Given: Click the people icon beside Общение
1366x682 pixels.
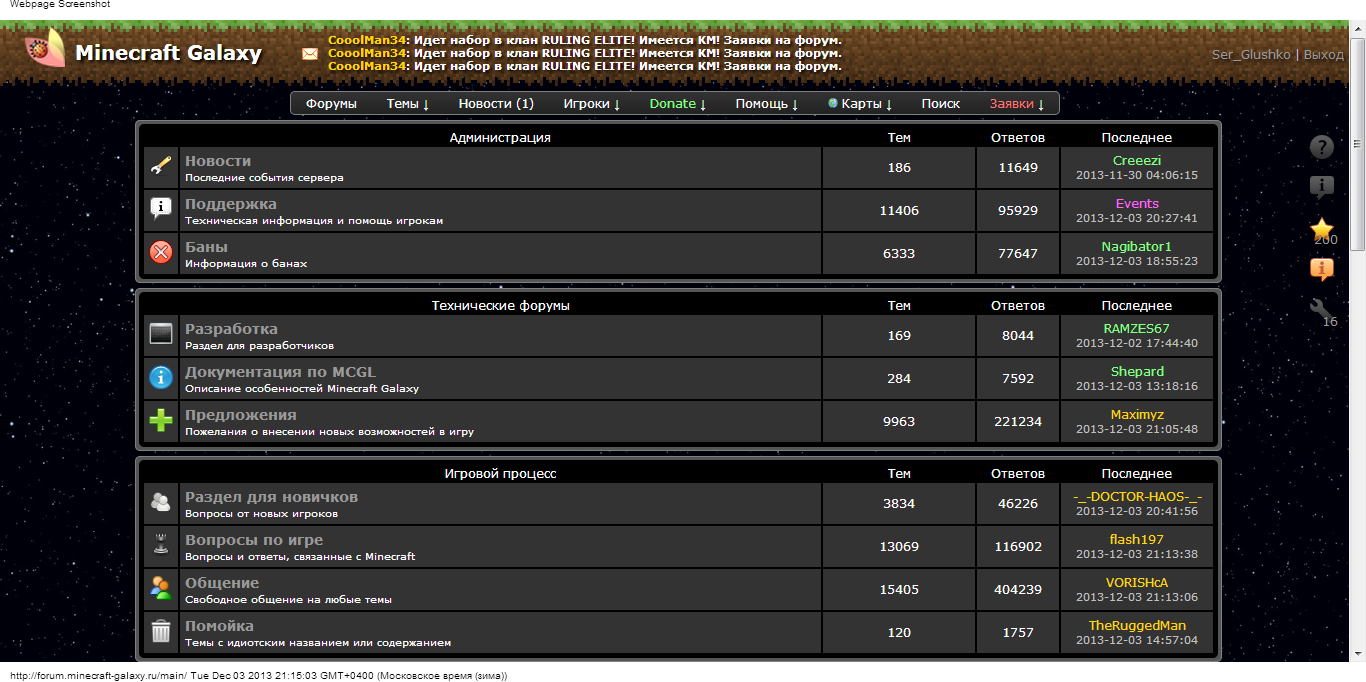Looking at the screenshot, I should [x=161, y=588].
